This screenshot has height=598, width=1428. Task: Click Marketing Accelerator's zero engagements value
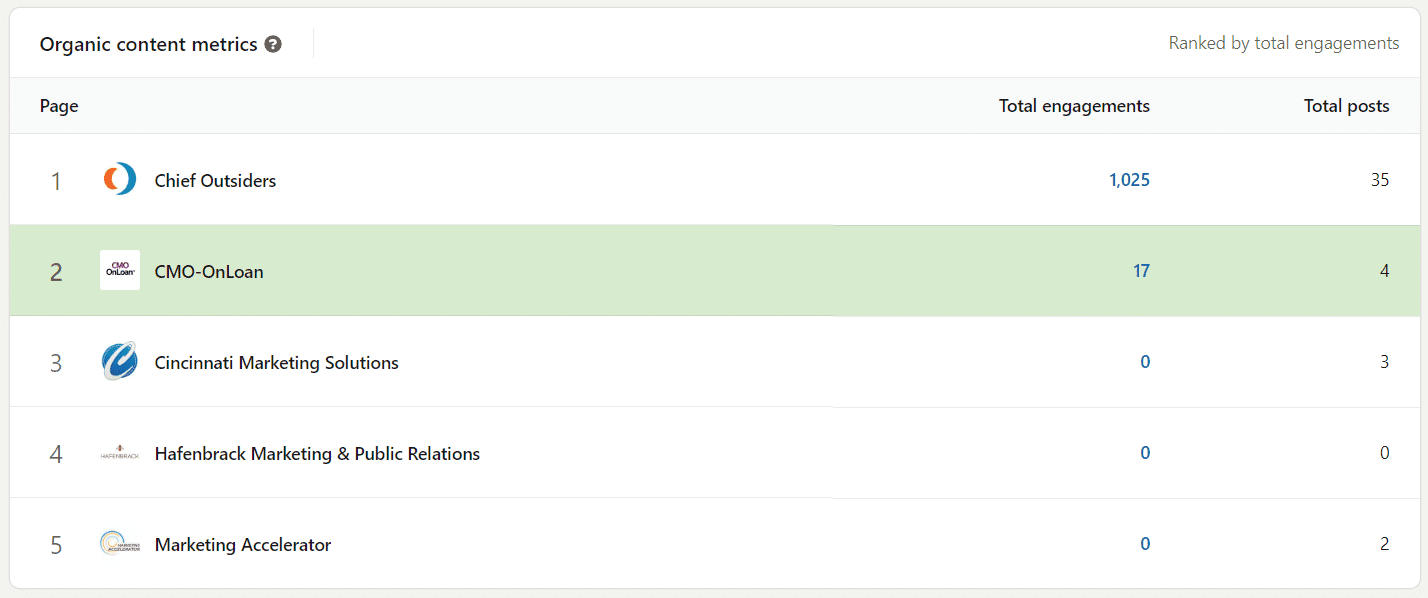coord(1145,544)
